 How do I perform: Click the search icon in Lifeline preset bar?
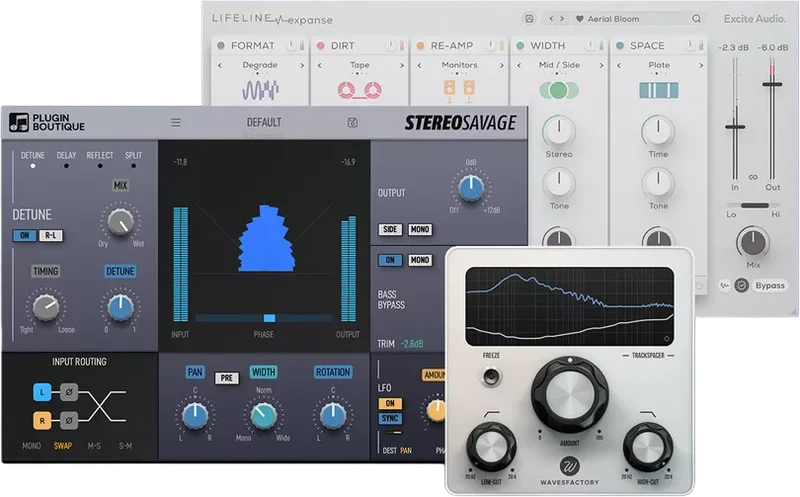tap(696, 19)
